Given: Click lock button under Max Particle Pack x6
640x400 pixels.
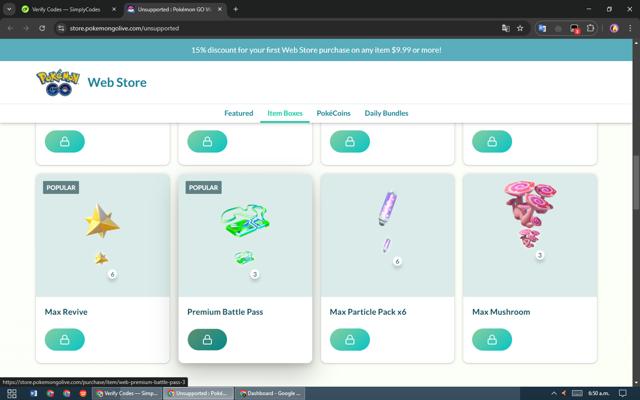Looking at the screenshot, I should (x=349, y=340).
